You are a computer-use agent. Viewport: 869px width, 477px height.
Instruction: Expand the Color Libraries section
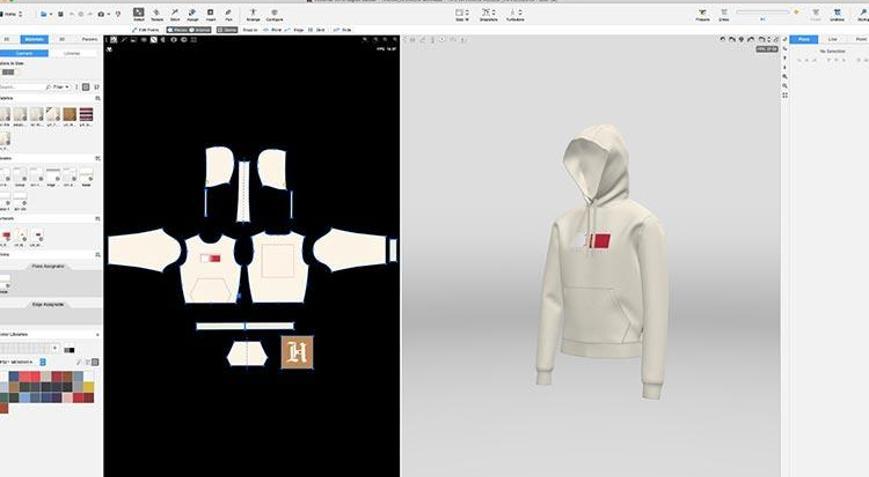[x=98, y=335]
